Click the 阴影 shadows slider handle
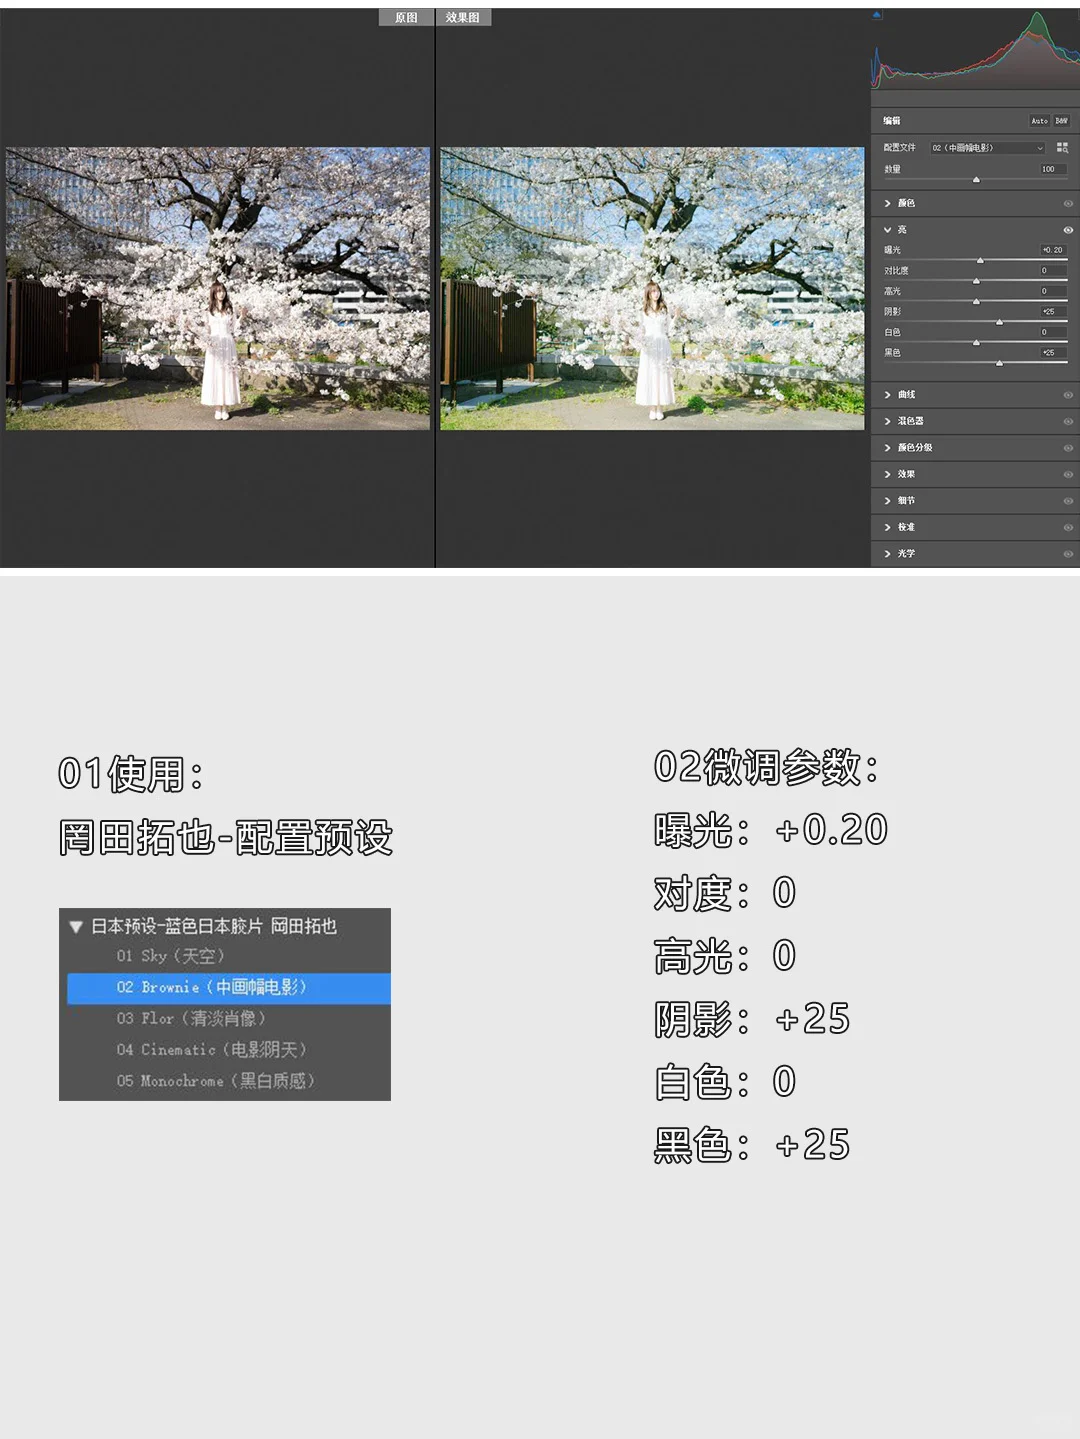Viewport: 1080px width, 1439px height. pyautogui.click(x=999, y=322)
